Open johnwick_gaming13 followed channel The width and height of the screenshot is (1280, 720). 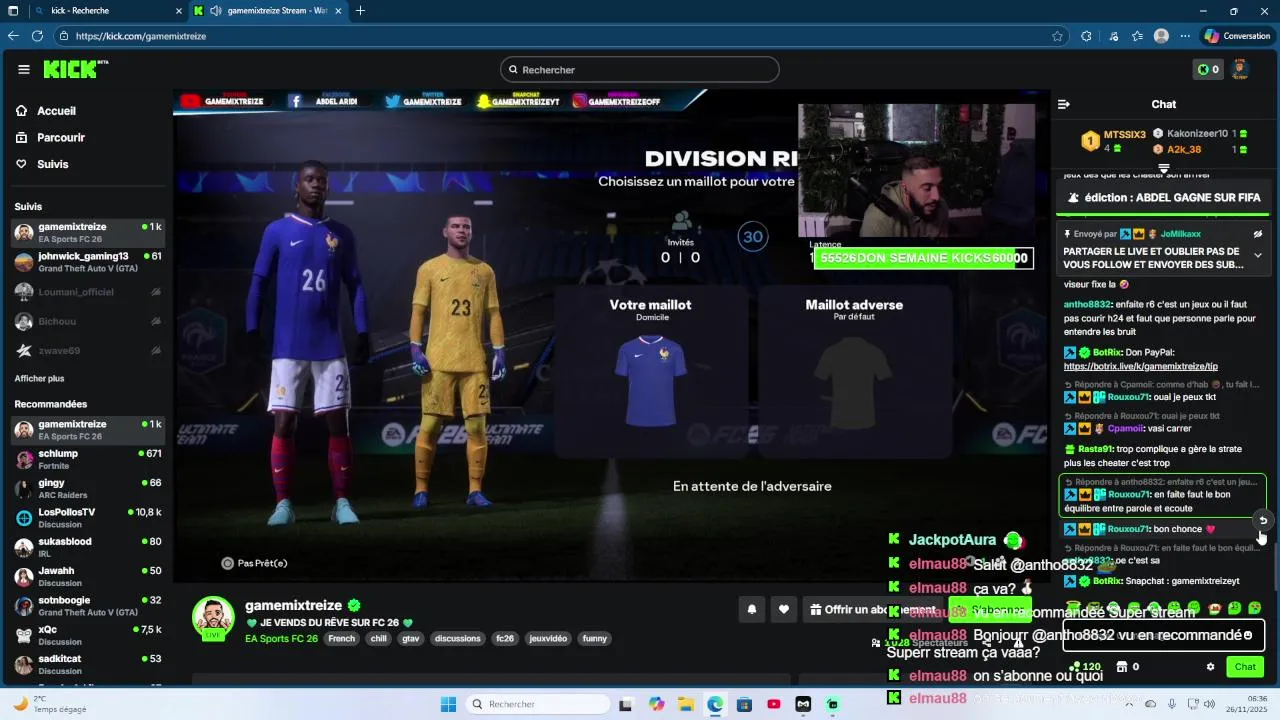(87, 262)
